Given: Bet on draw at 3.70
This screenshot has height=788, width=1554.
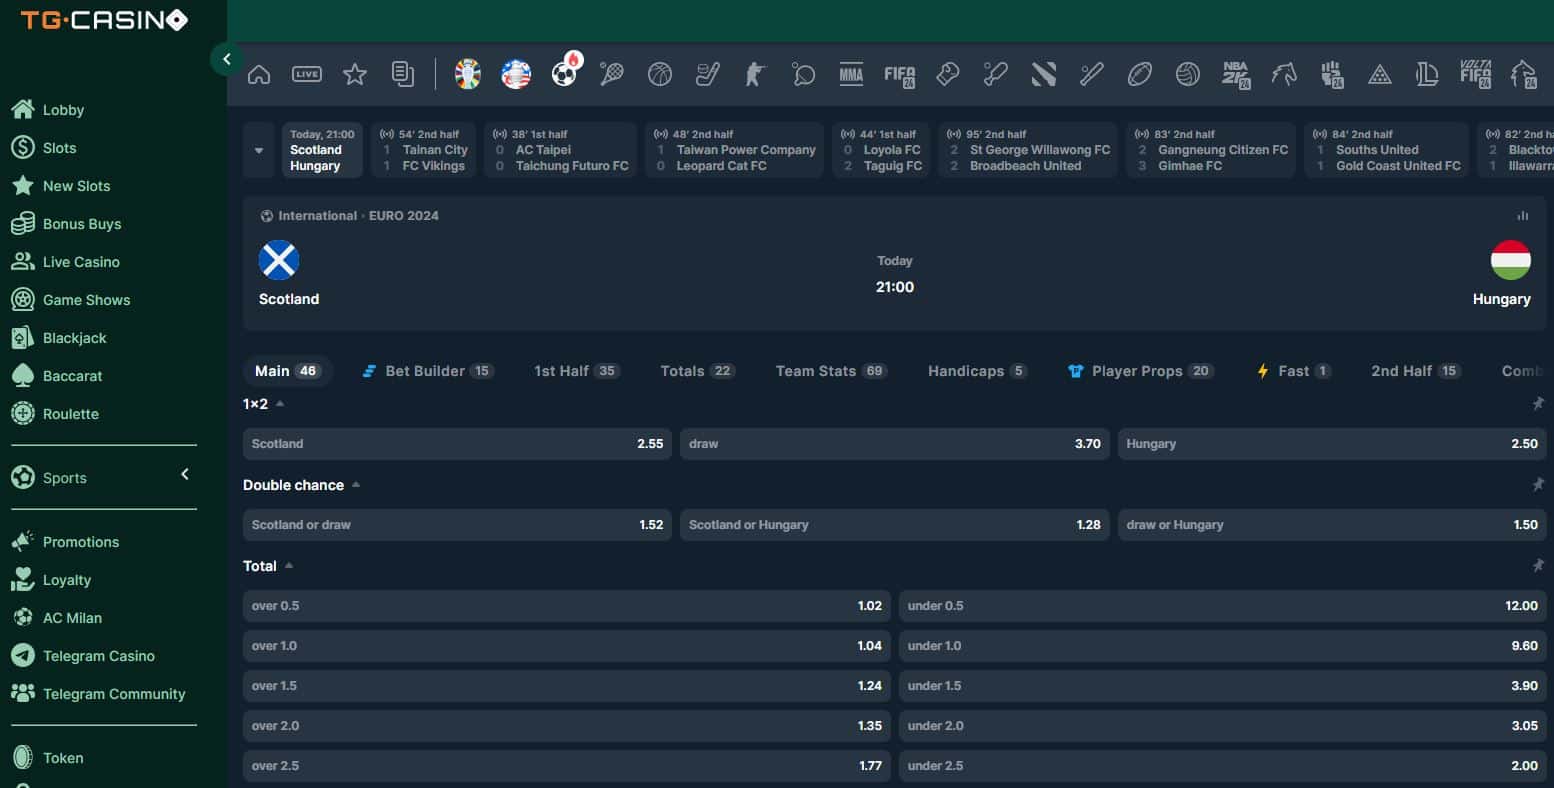Looking at the screenshot, I should point(894,444).
